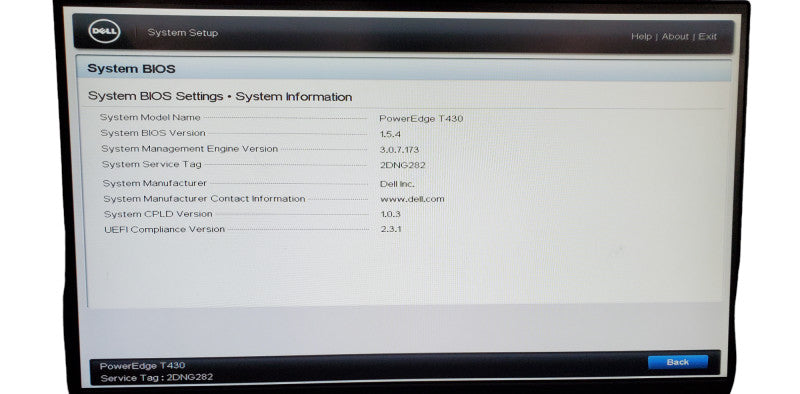Open the Help link

pos(641,36)
